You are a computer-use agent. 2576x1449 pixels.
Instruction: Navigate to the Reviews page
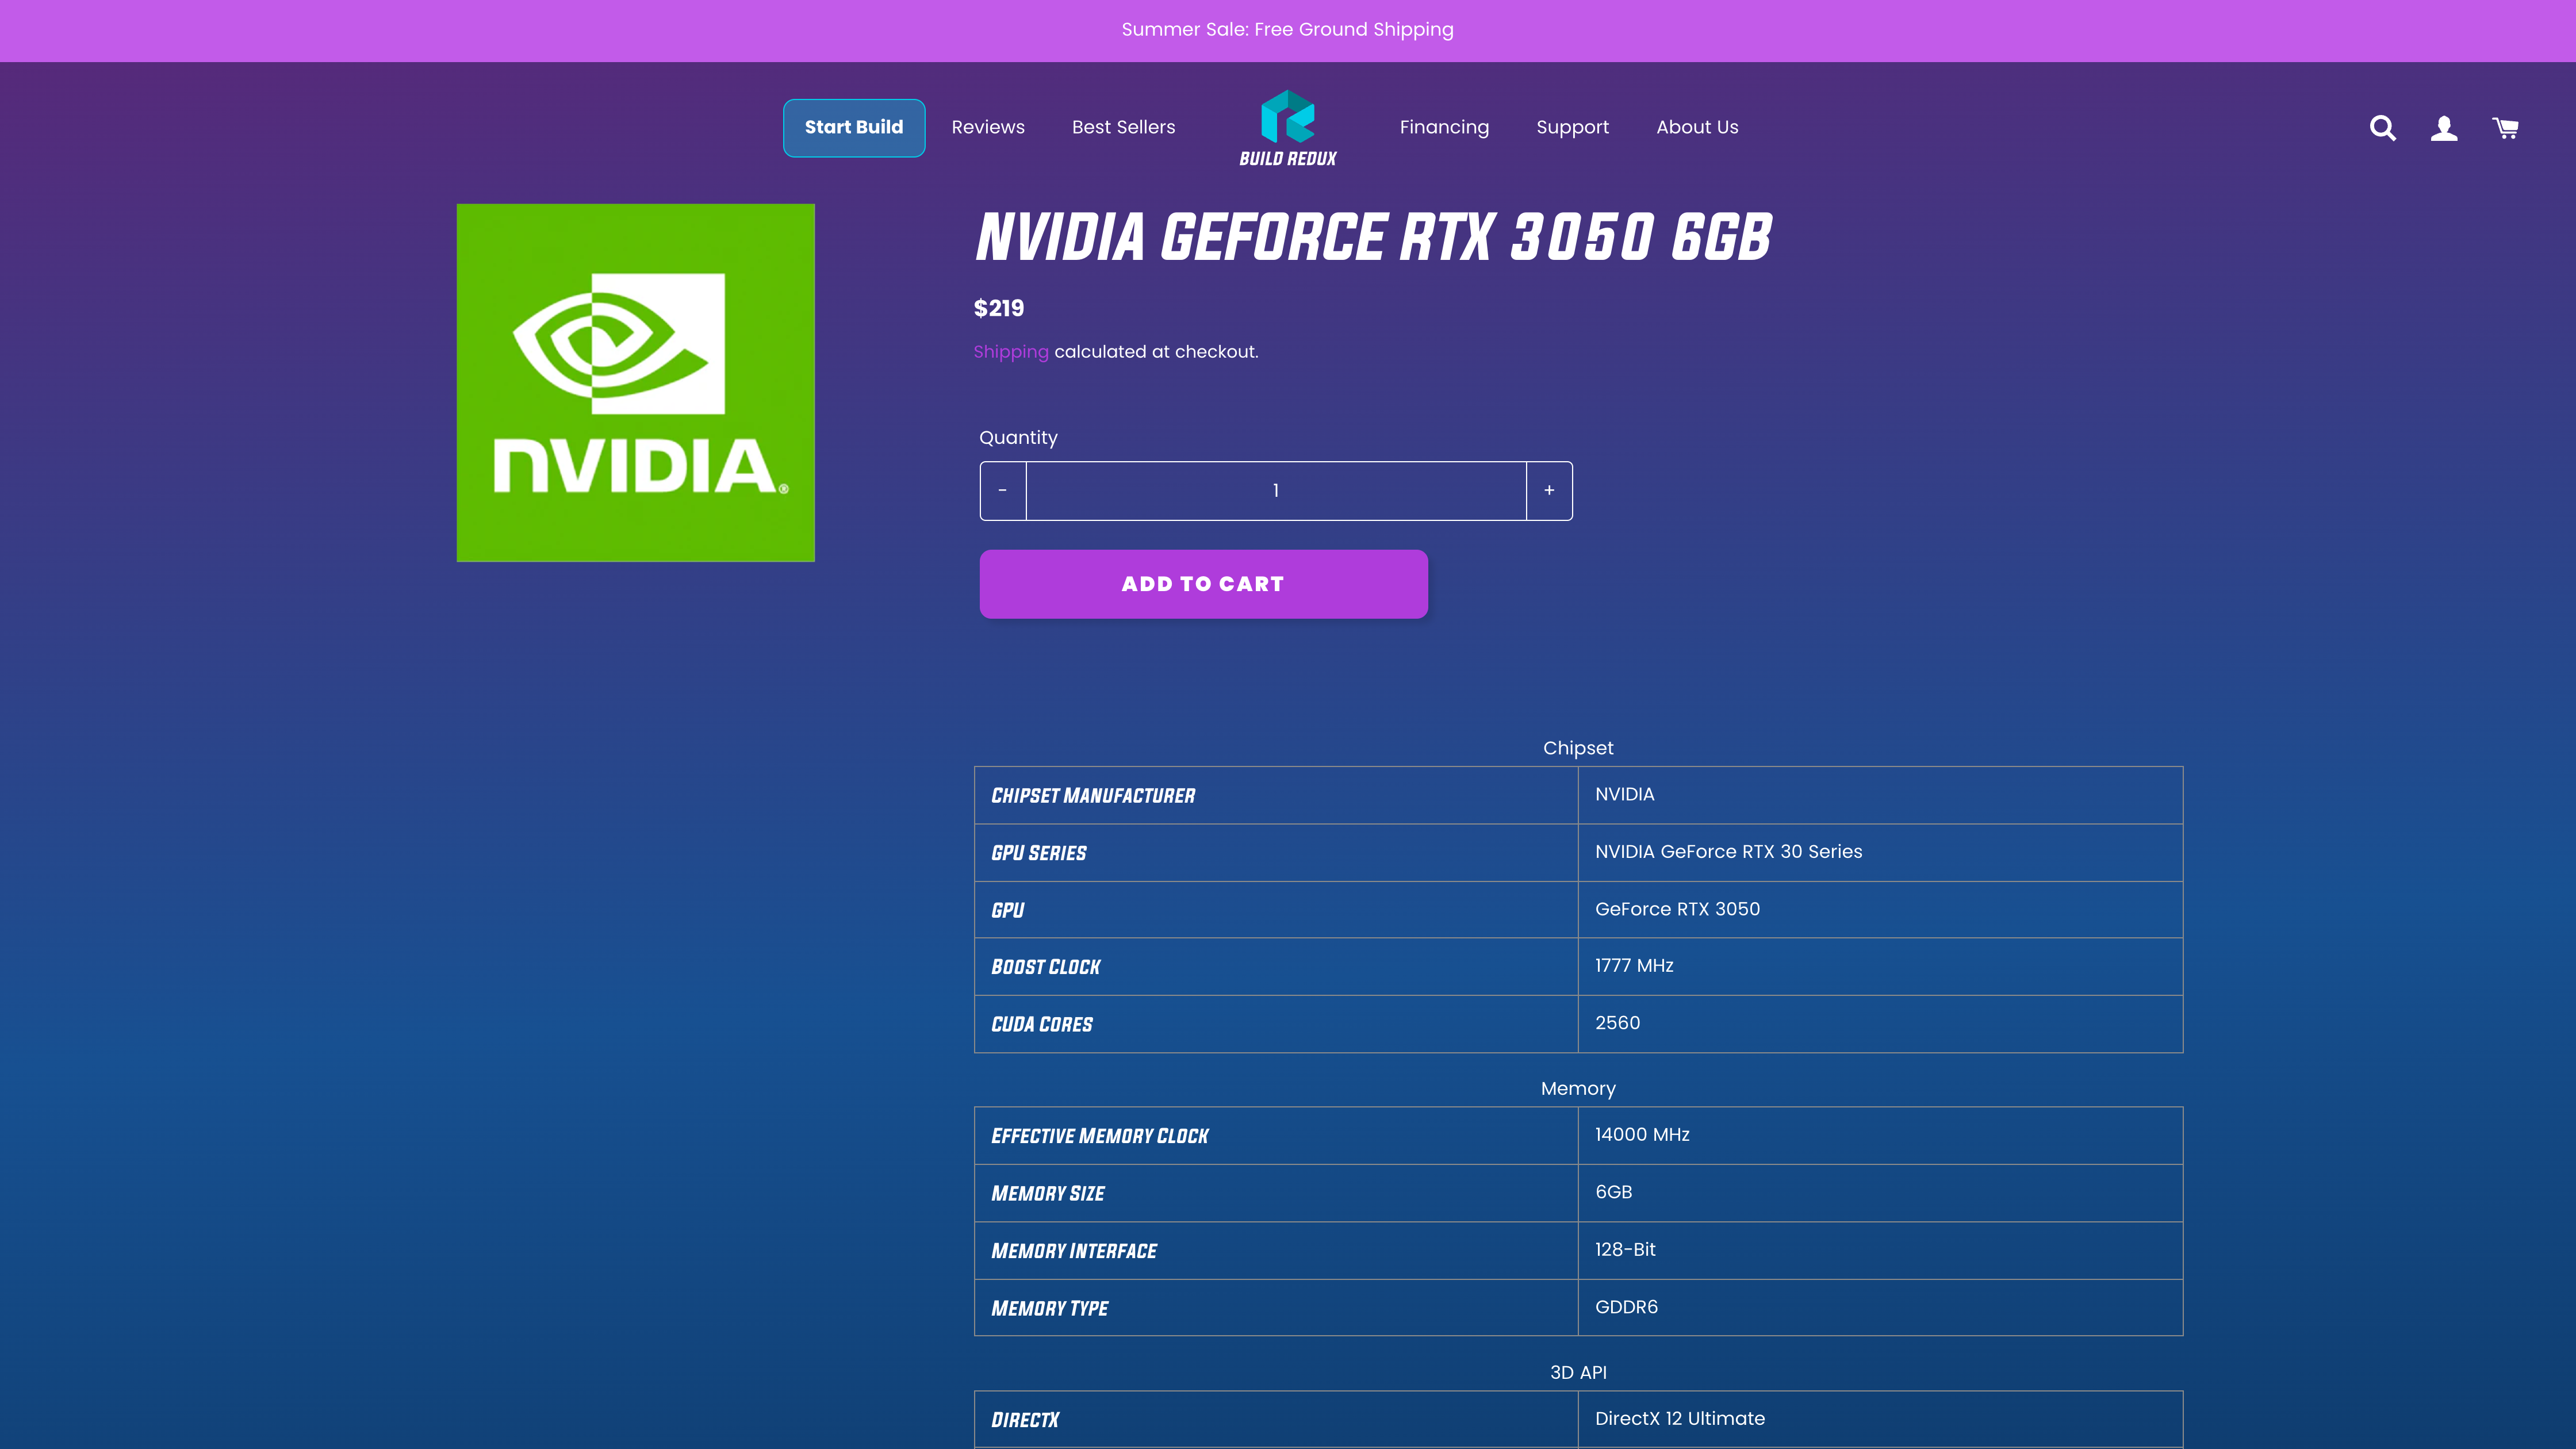point(988,127)
